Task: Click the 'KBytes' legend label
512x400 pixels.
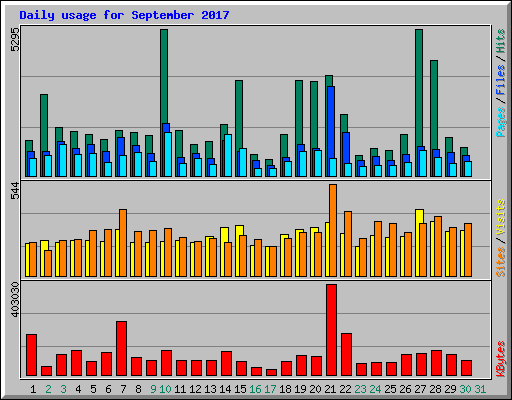Action: [x=501, y=359]
